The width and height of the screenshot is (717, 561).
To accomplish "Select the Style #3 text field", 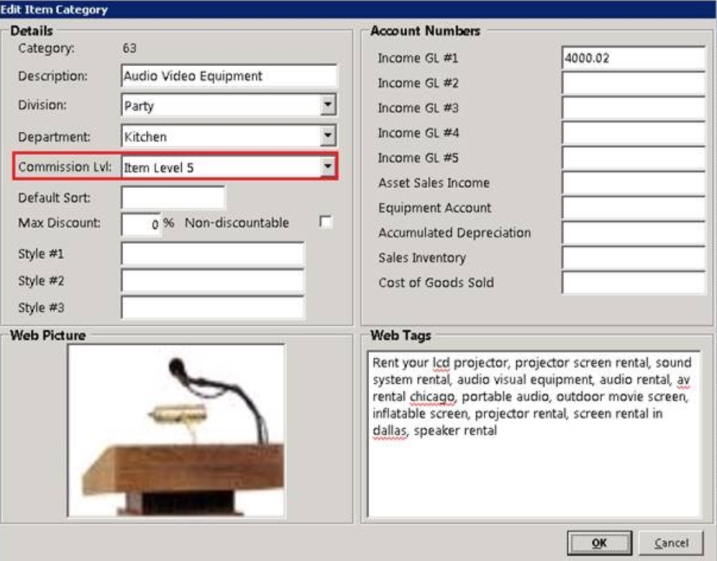I will (x=212, y=307).
